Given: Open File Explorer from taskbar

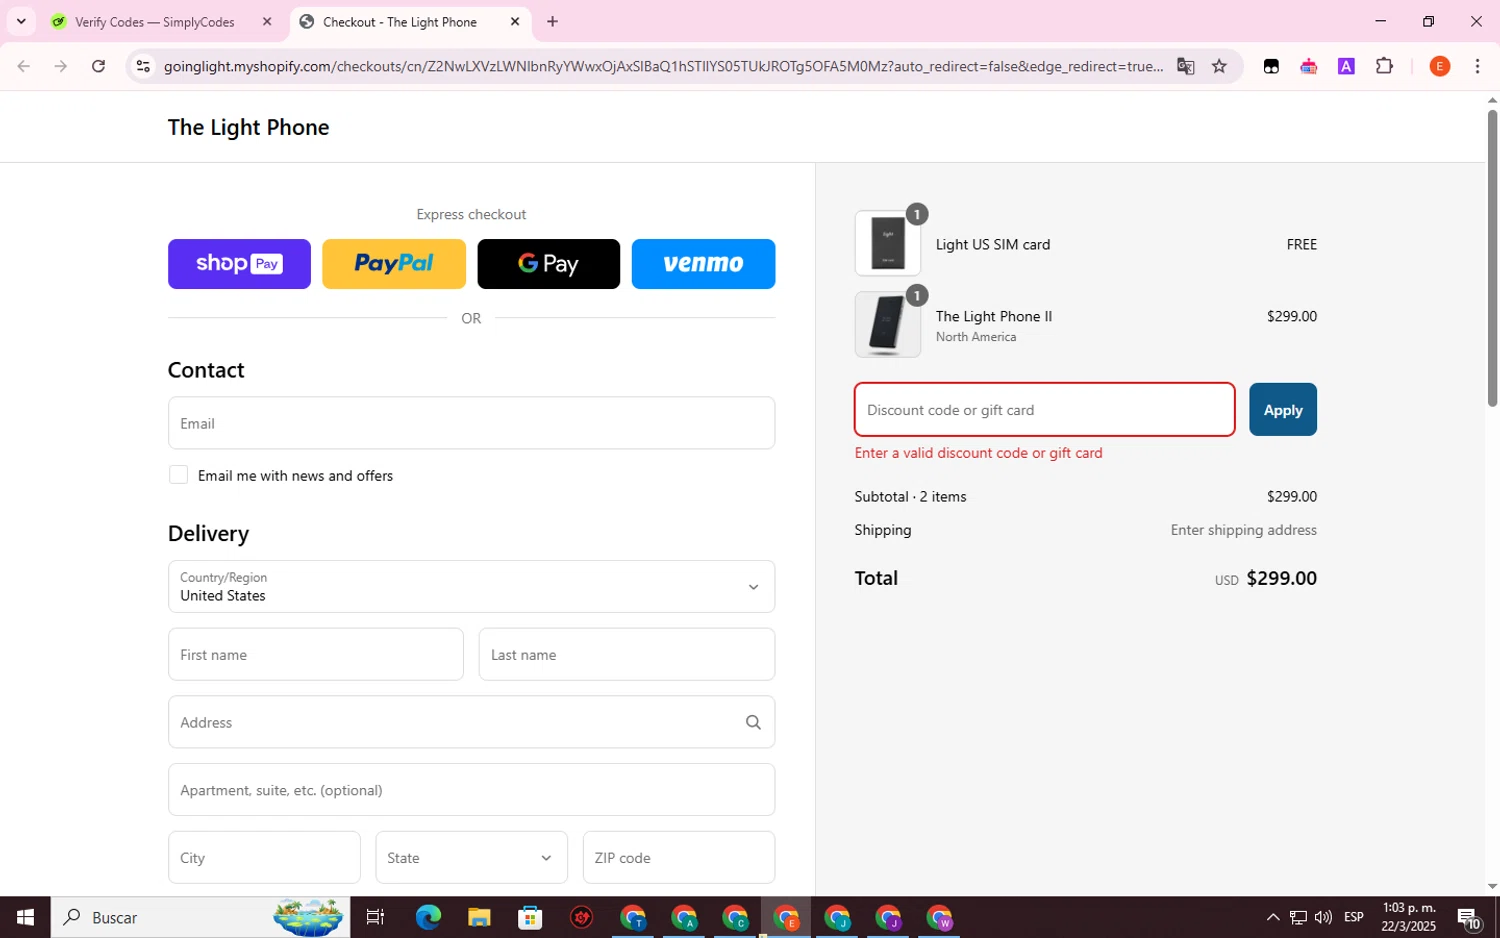Looking at the screenshot, I should tap(479, 917).
